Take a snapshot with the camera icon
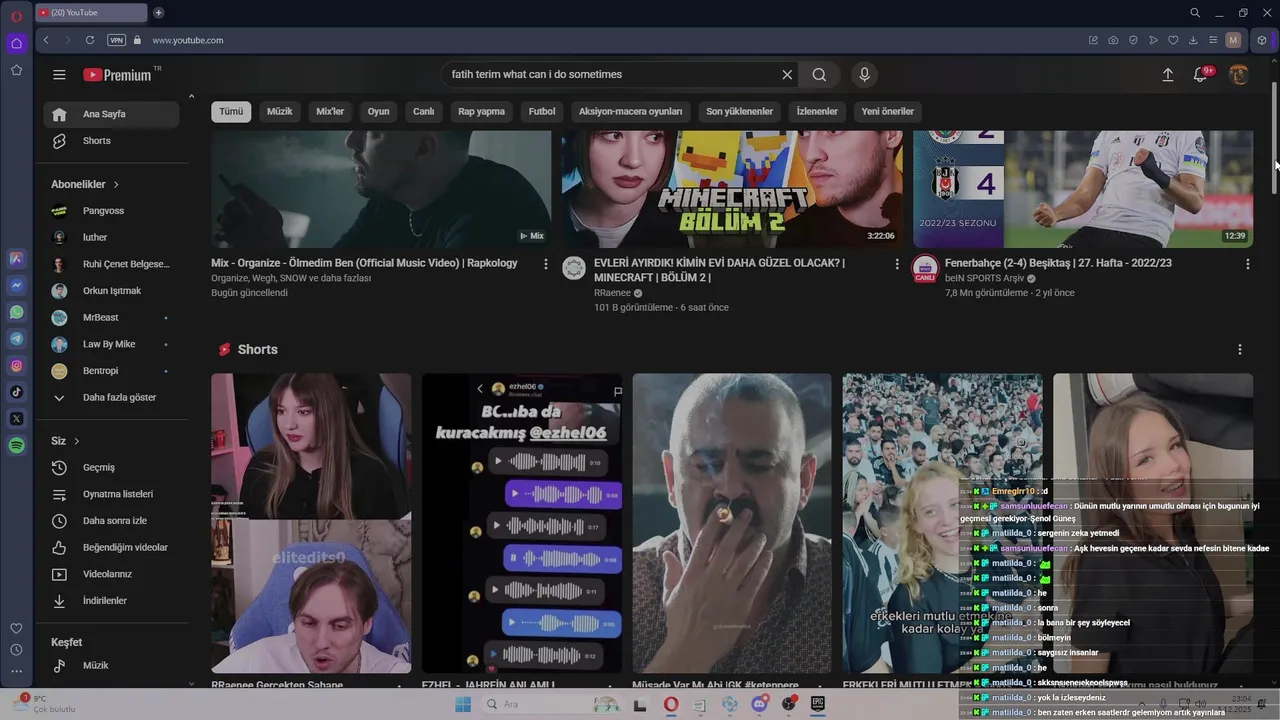The image size is (1280, 720). click(x=1113, y=40)
